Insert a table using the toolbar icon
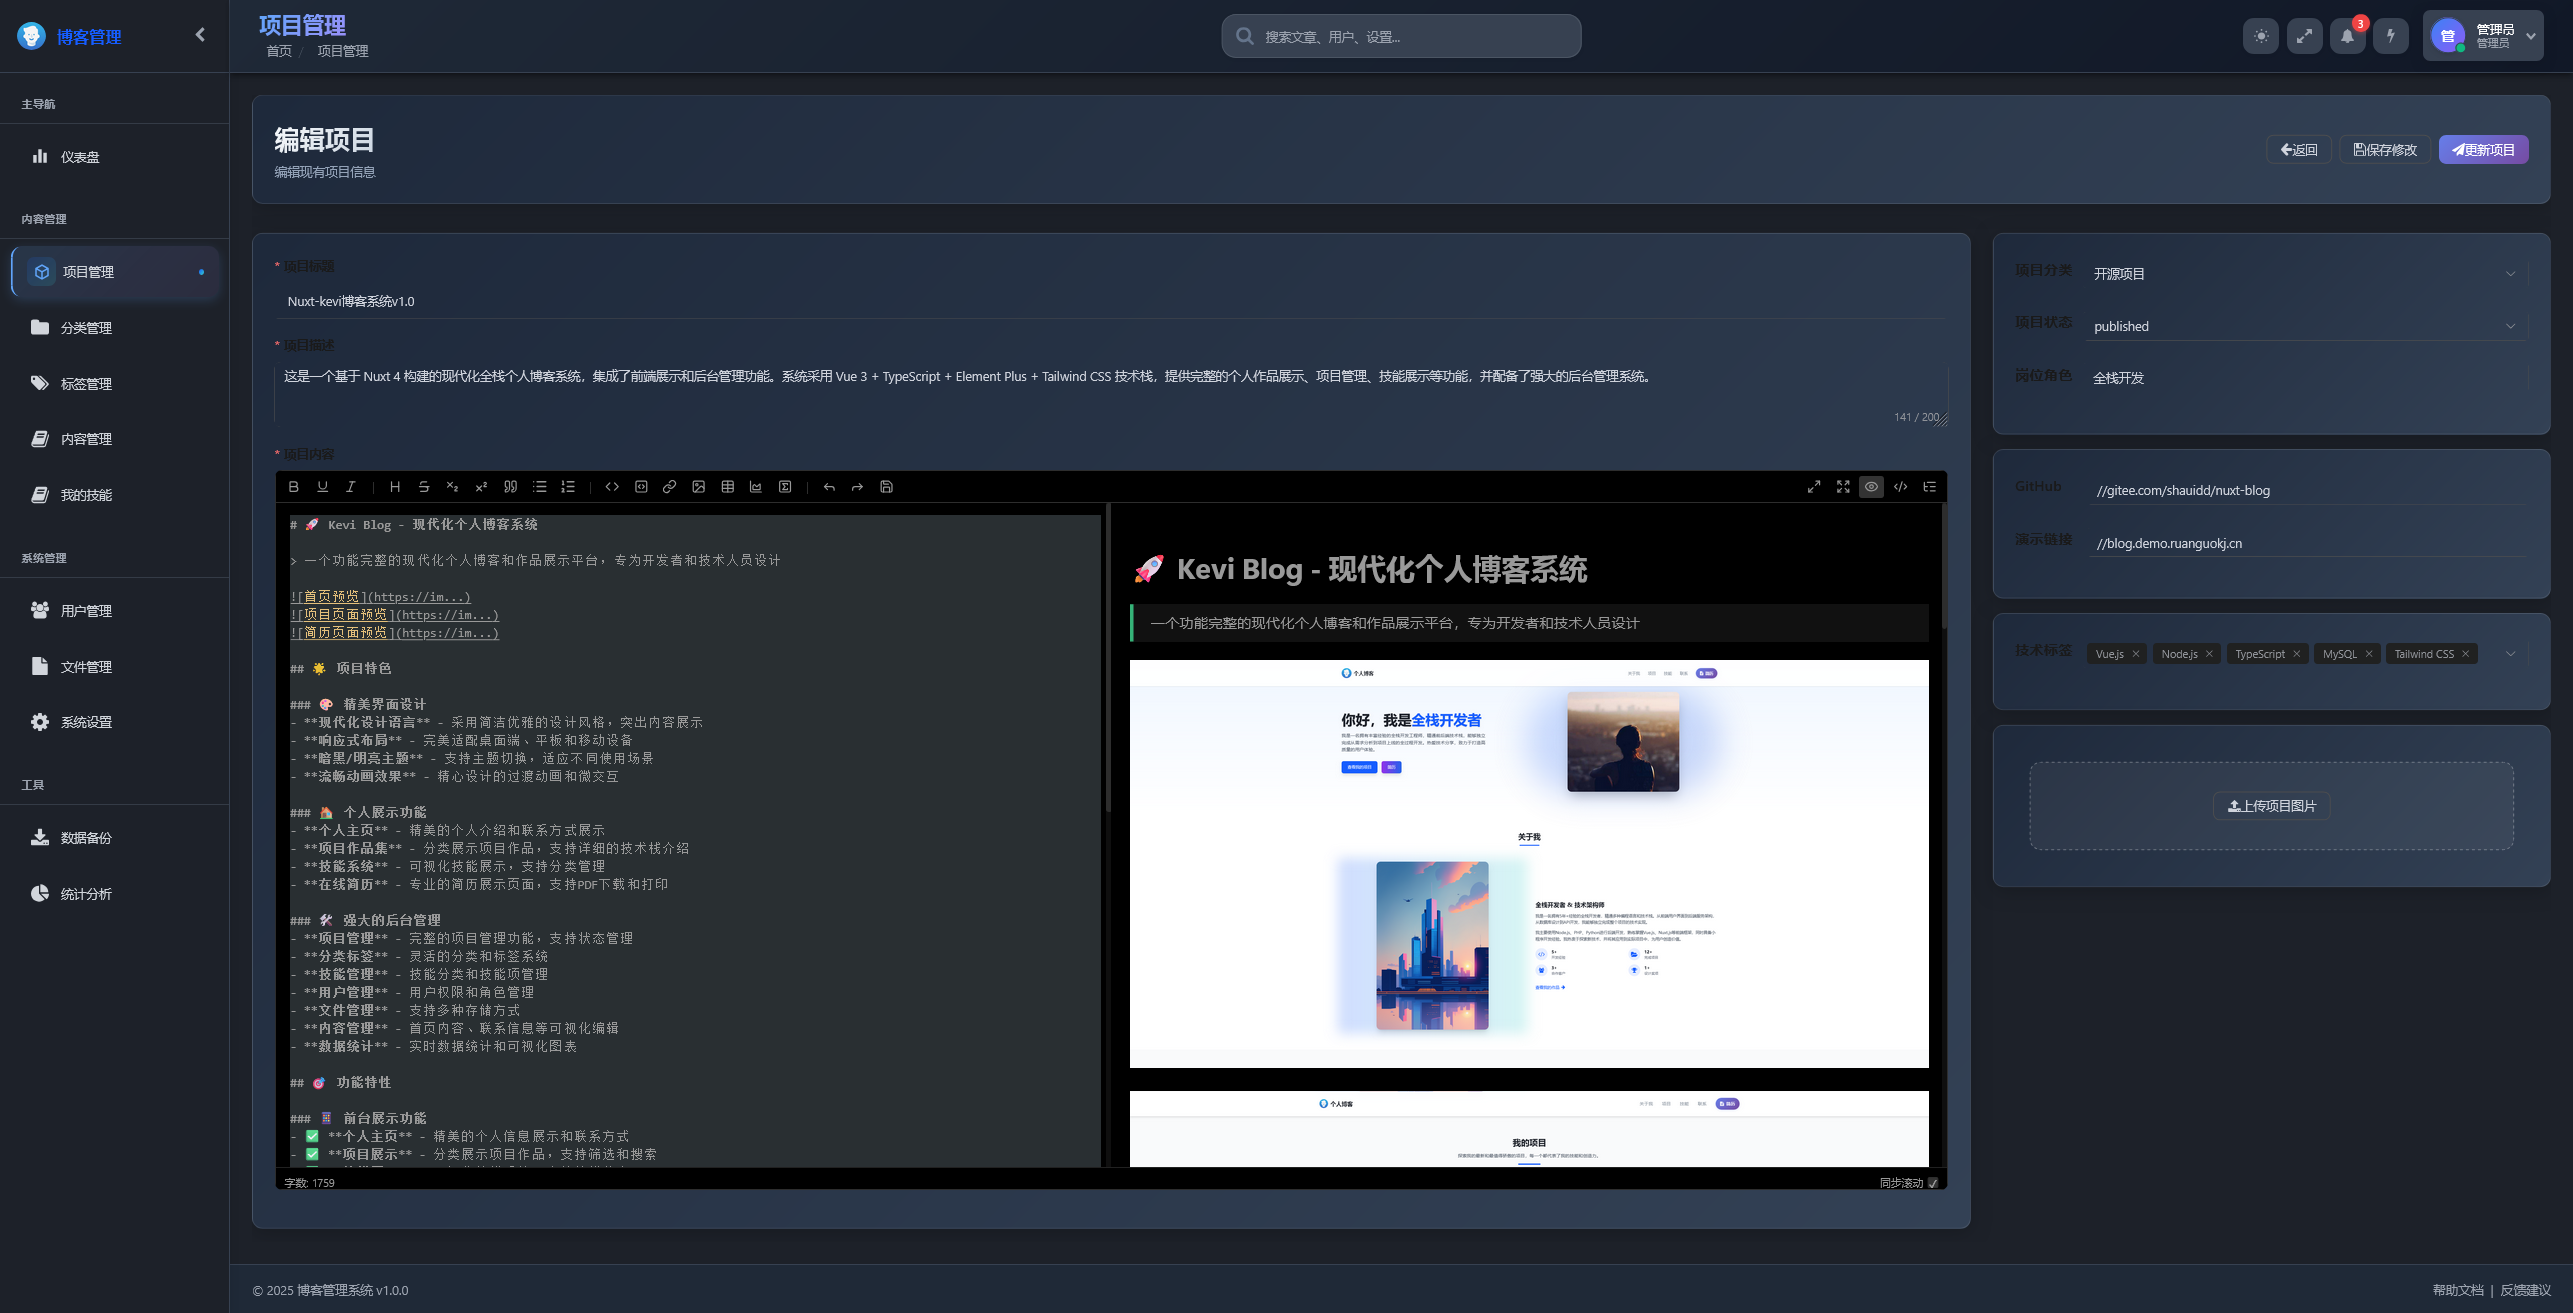The image size is (2573, 1313). 728,487
